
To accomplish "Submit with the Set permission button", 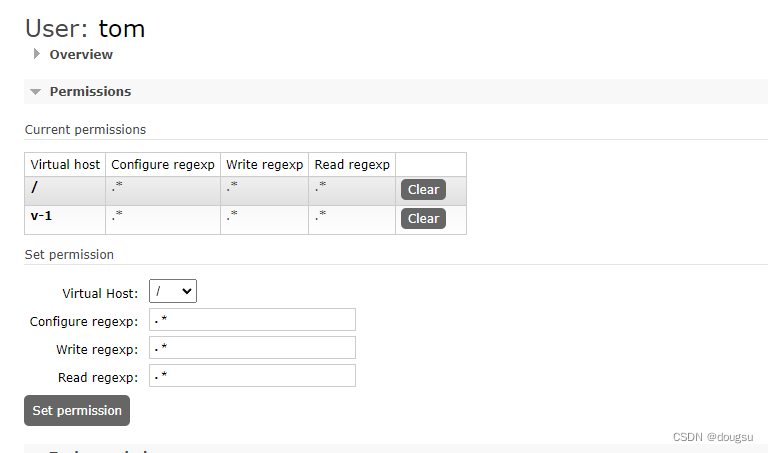I will [x=77, y=410].
